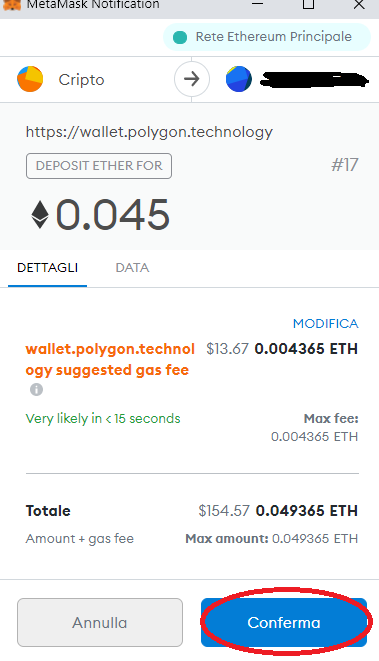
Task: Click the DEPOSIT ETHER FOR label badge
Action: tap(99, 166)
